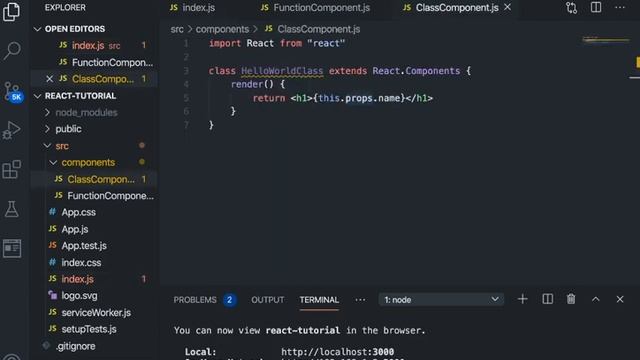Open the Output panel tab

[267, 300]
